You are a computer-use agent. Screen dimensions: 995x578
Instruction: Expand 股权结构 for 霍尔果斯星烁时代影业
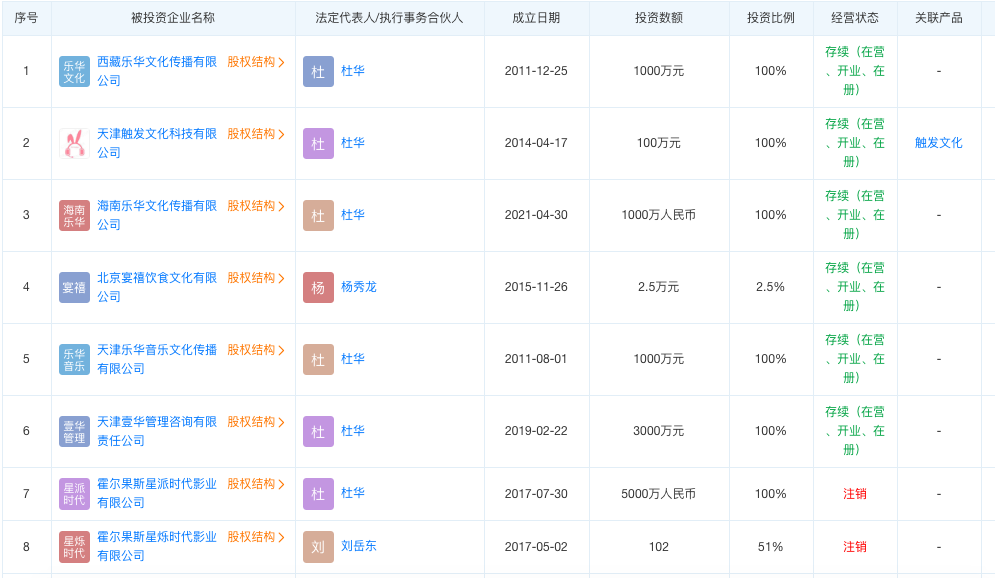coord(256,537)
